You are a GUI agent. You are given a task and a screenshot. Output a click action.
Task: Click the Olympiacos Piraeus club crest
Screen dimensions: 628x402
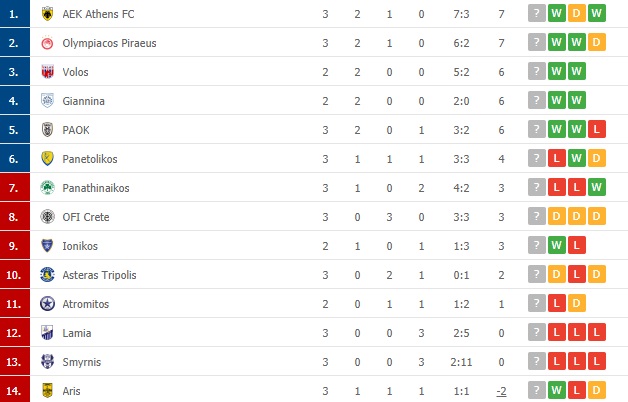click(46, 43)
